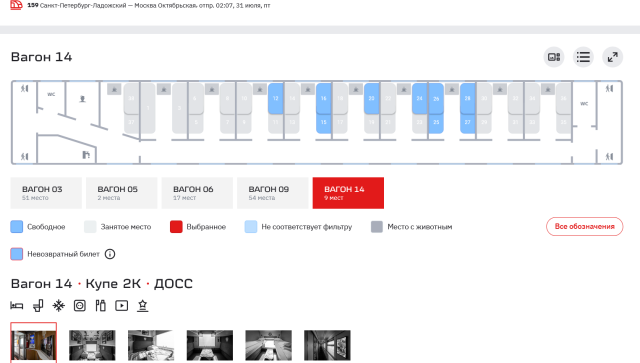Open the ВАГОН 09 tab
Viewport: 640px width, 363px height.
click(273, 193)
